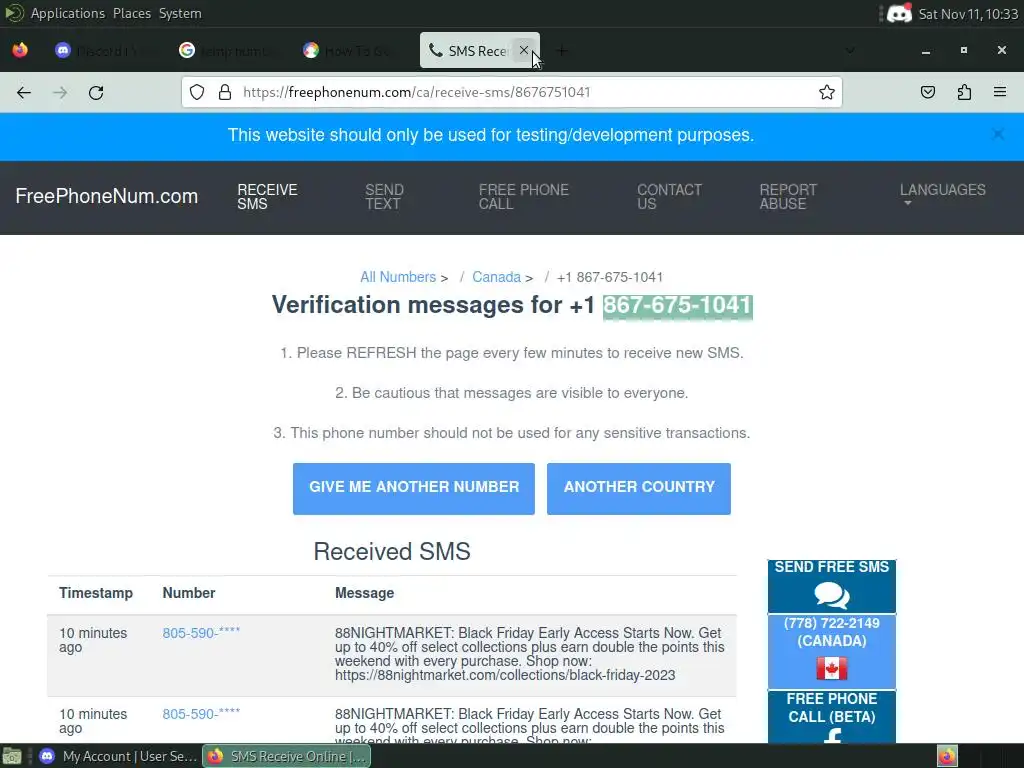Click SEND FREE SMS sidebar tile
This screenshot has width=1024, height=768.
click(831, 586)
